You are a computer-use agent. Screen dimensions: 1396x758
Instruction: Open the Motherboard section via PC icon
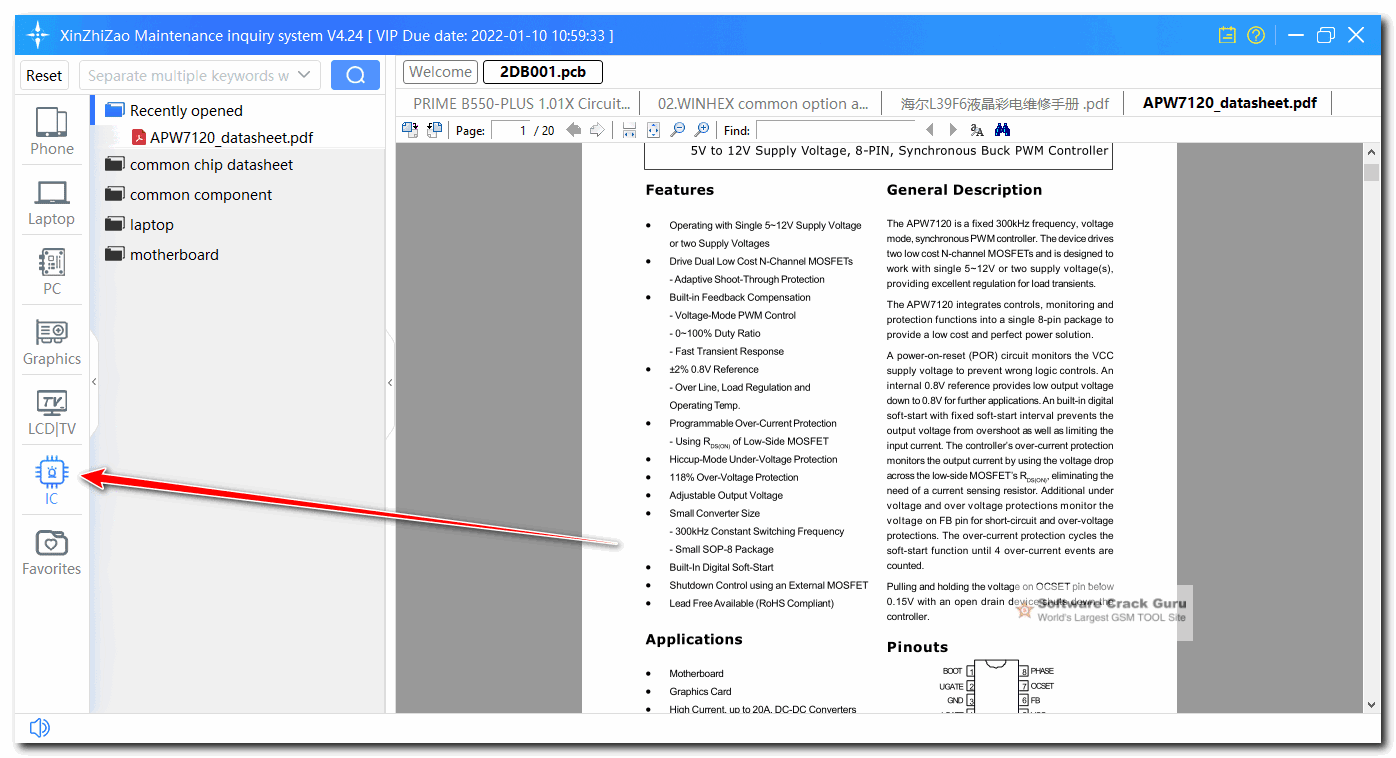(x=51, y=270)
